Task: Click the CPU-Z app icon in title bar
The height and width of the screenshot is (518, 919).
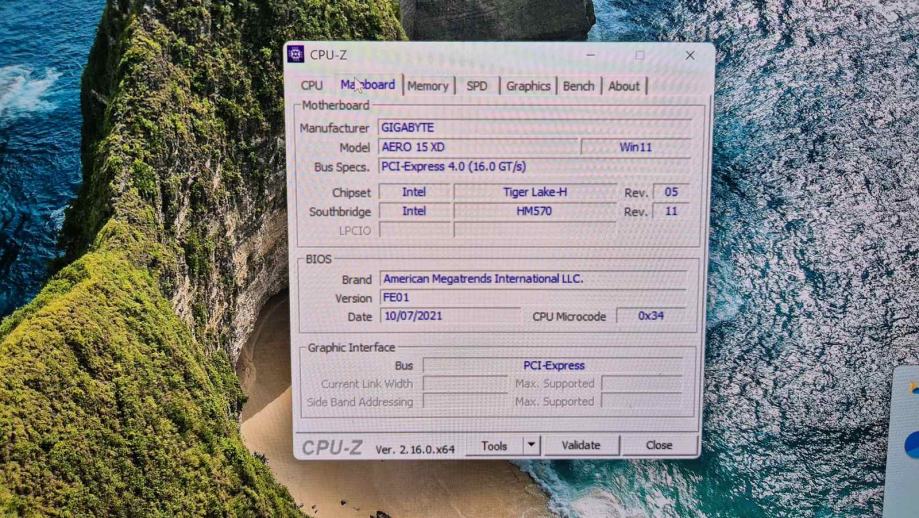Action: point(295,54)
